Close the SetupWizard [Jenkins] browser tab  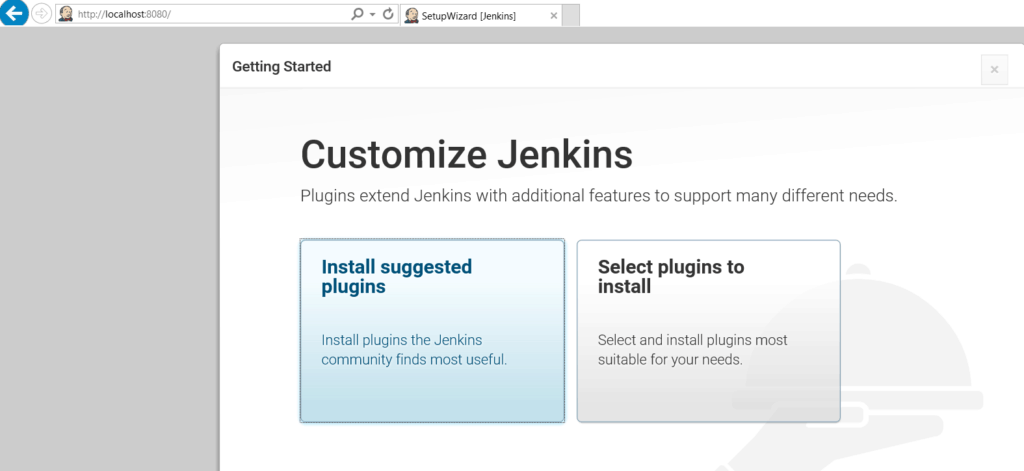tap(554, 16)
